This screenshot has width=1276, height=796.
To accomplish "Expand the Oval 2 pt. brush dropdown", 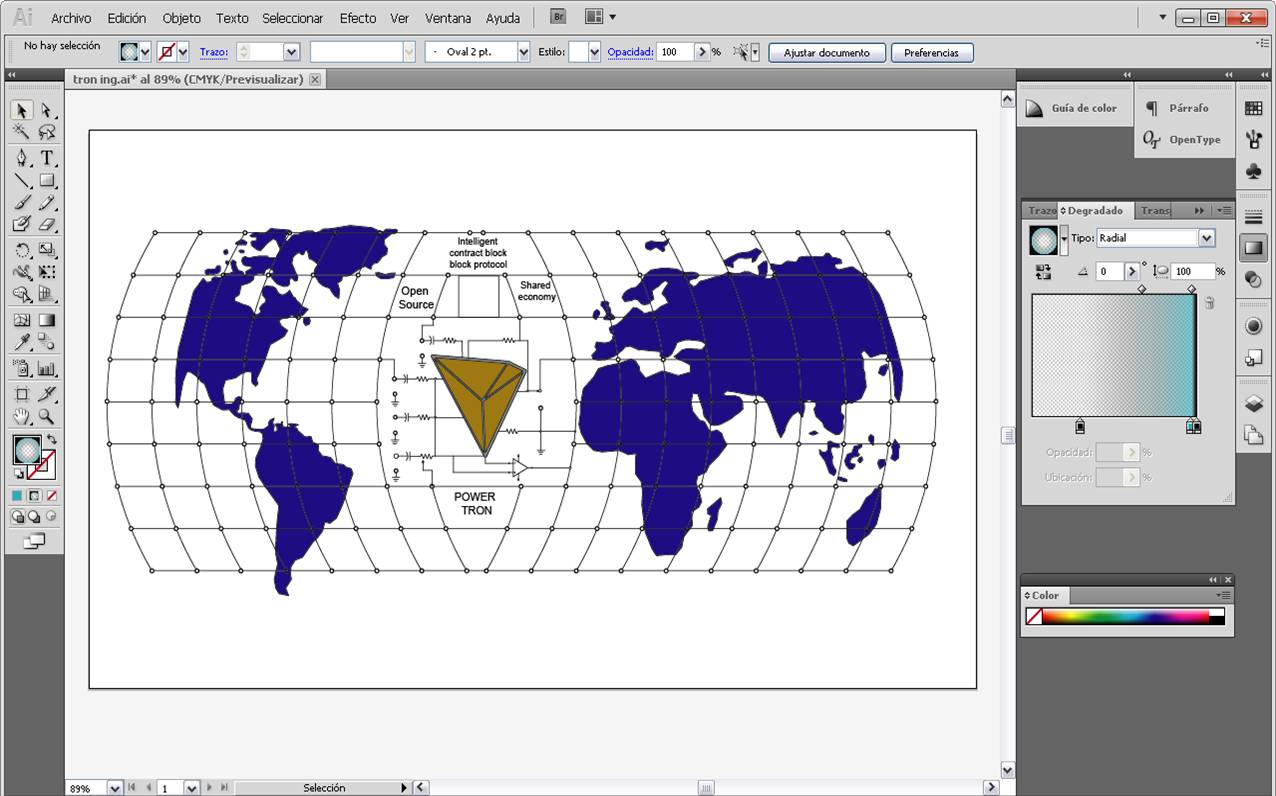I will click(523, 52).
